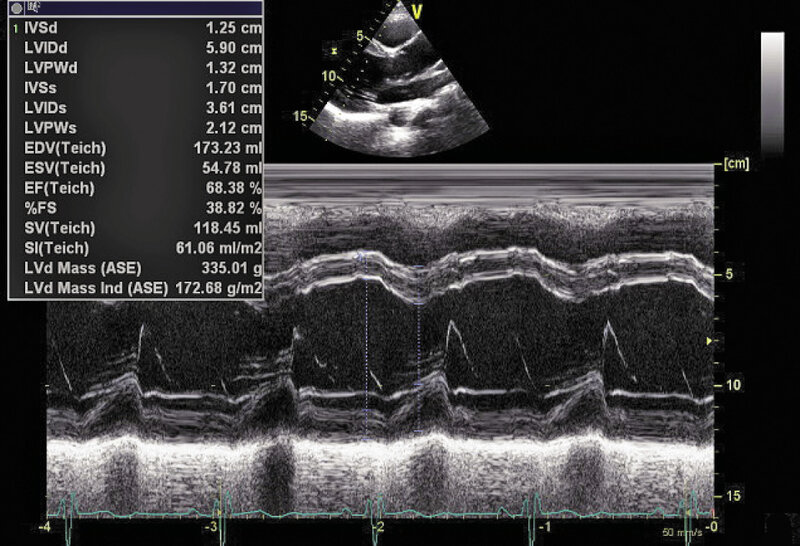Click the systolic dotted caliper line
The width and height of the screenshot is (800, 546).
(418, 348)
